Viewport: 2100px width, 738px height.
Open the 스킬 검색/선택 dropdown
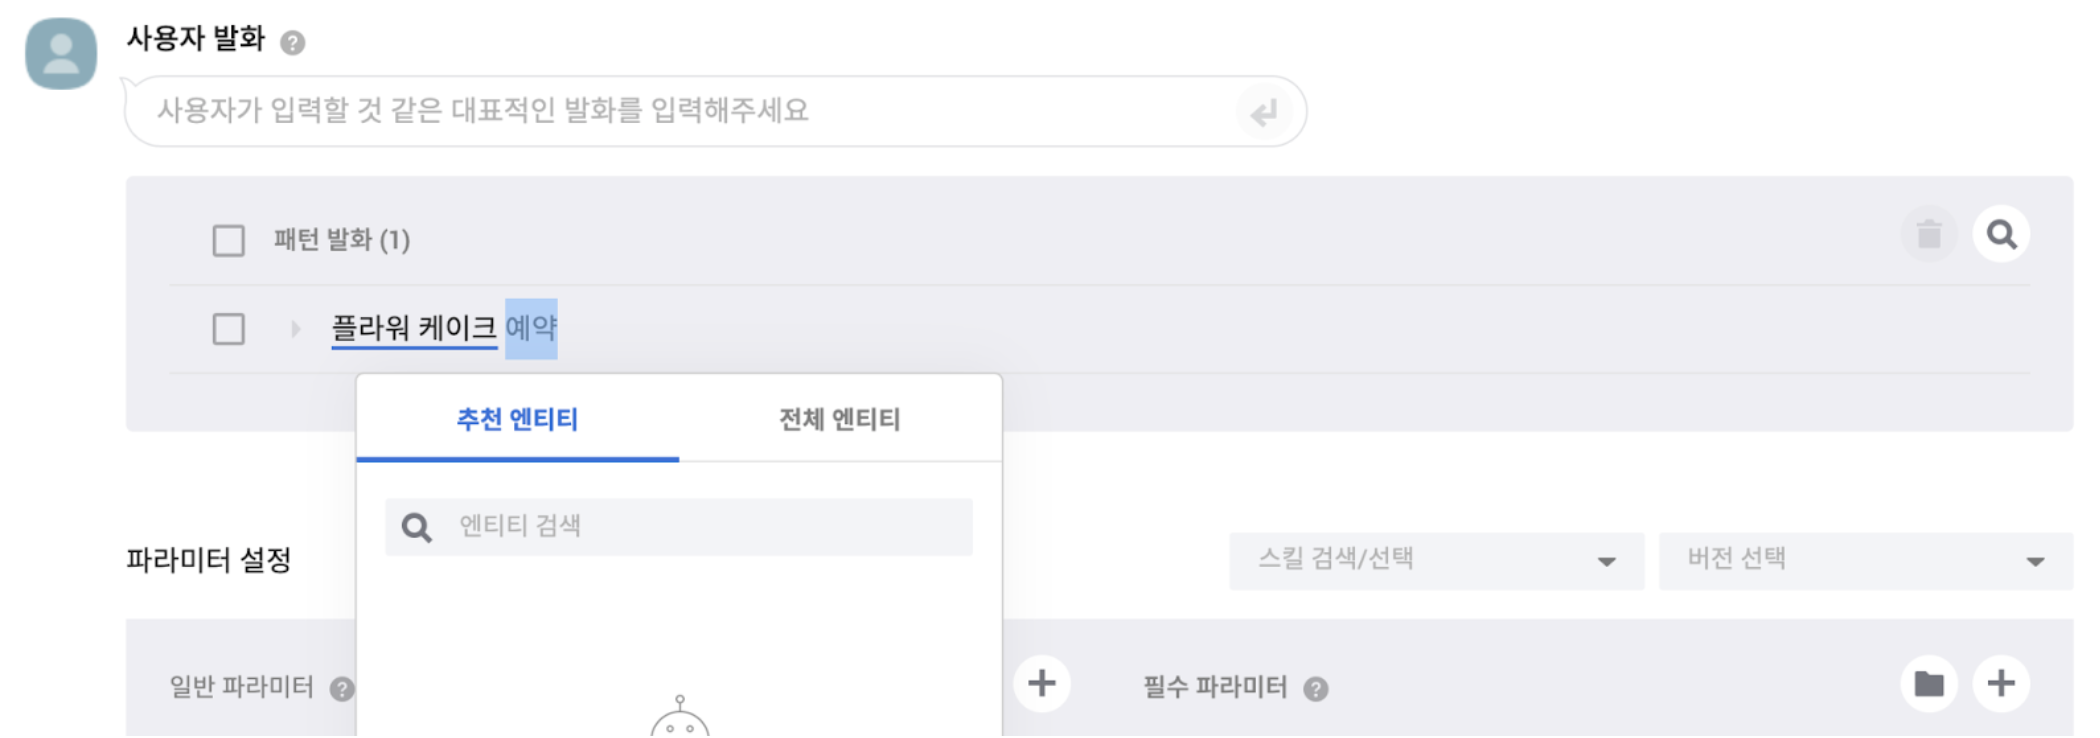point(1436,561)
